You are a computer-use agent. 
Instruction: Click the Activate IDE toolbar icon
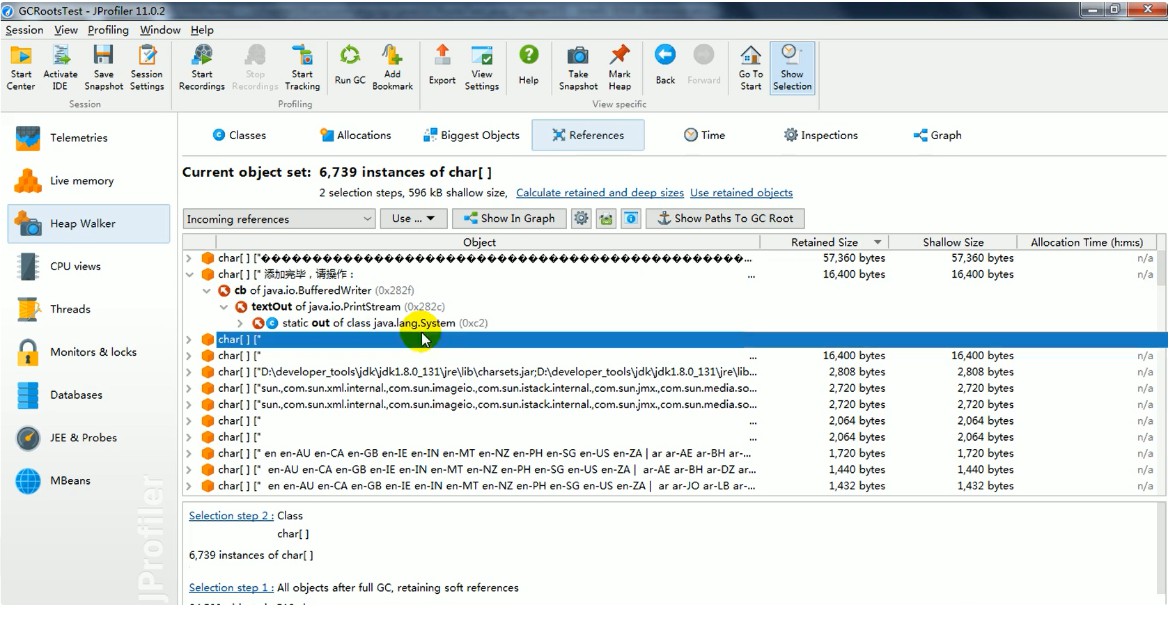click(x=61, y=67)
